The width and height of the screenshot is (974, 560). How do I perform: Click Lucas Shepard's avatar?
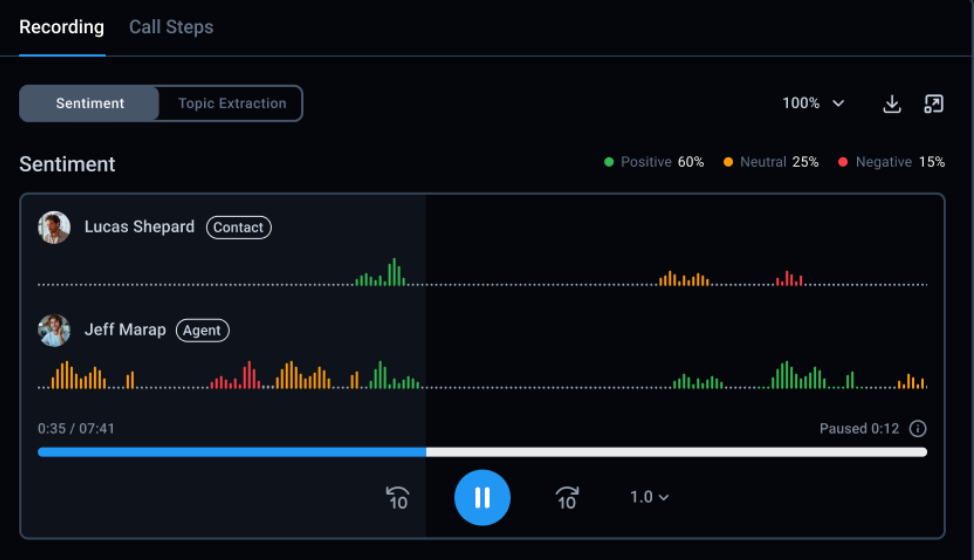coord(54,227)
